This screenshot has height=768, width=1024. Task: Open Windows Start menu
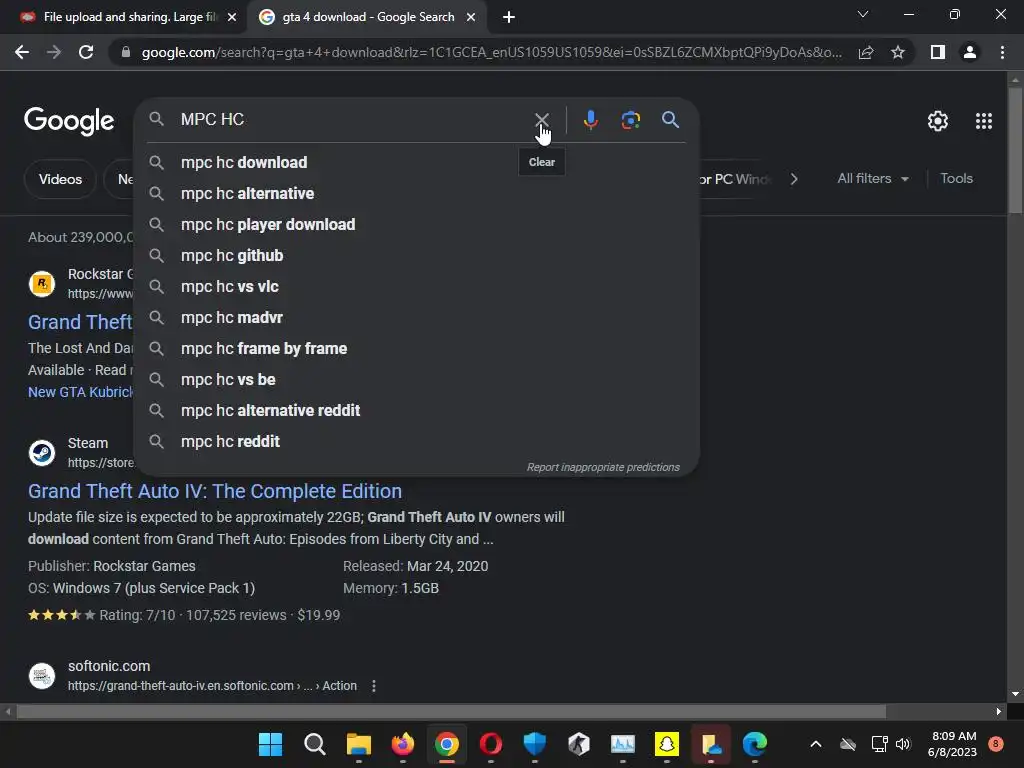pyautogui.click(x=270, y=744)
